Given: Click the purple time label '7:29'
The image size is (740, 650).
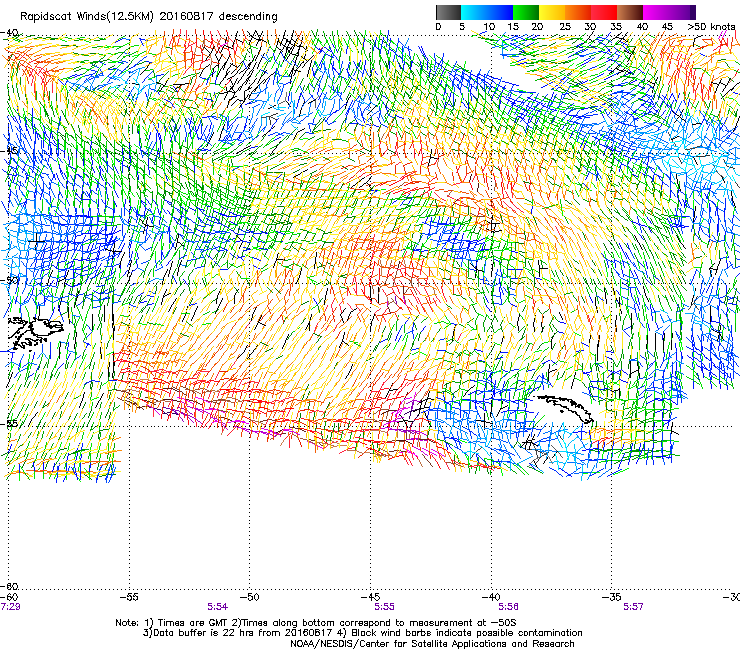Looking at the screenshot, I should 10,607.
